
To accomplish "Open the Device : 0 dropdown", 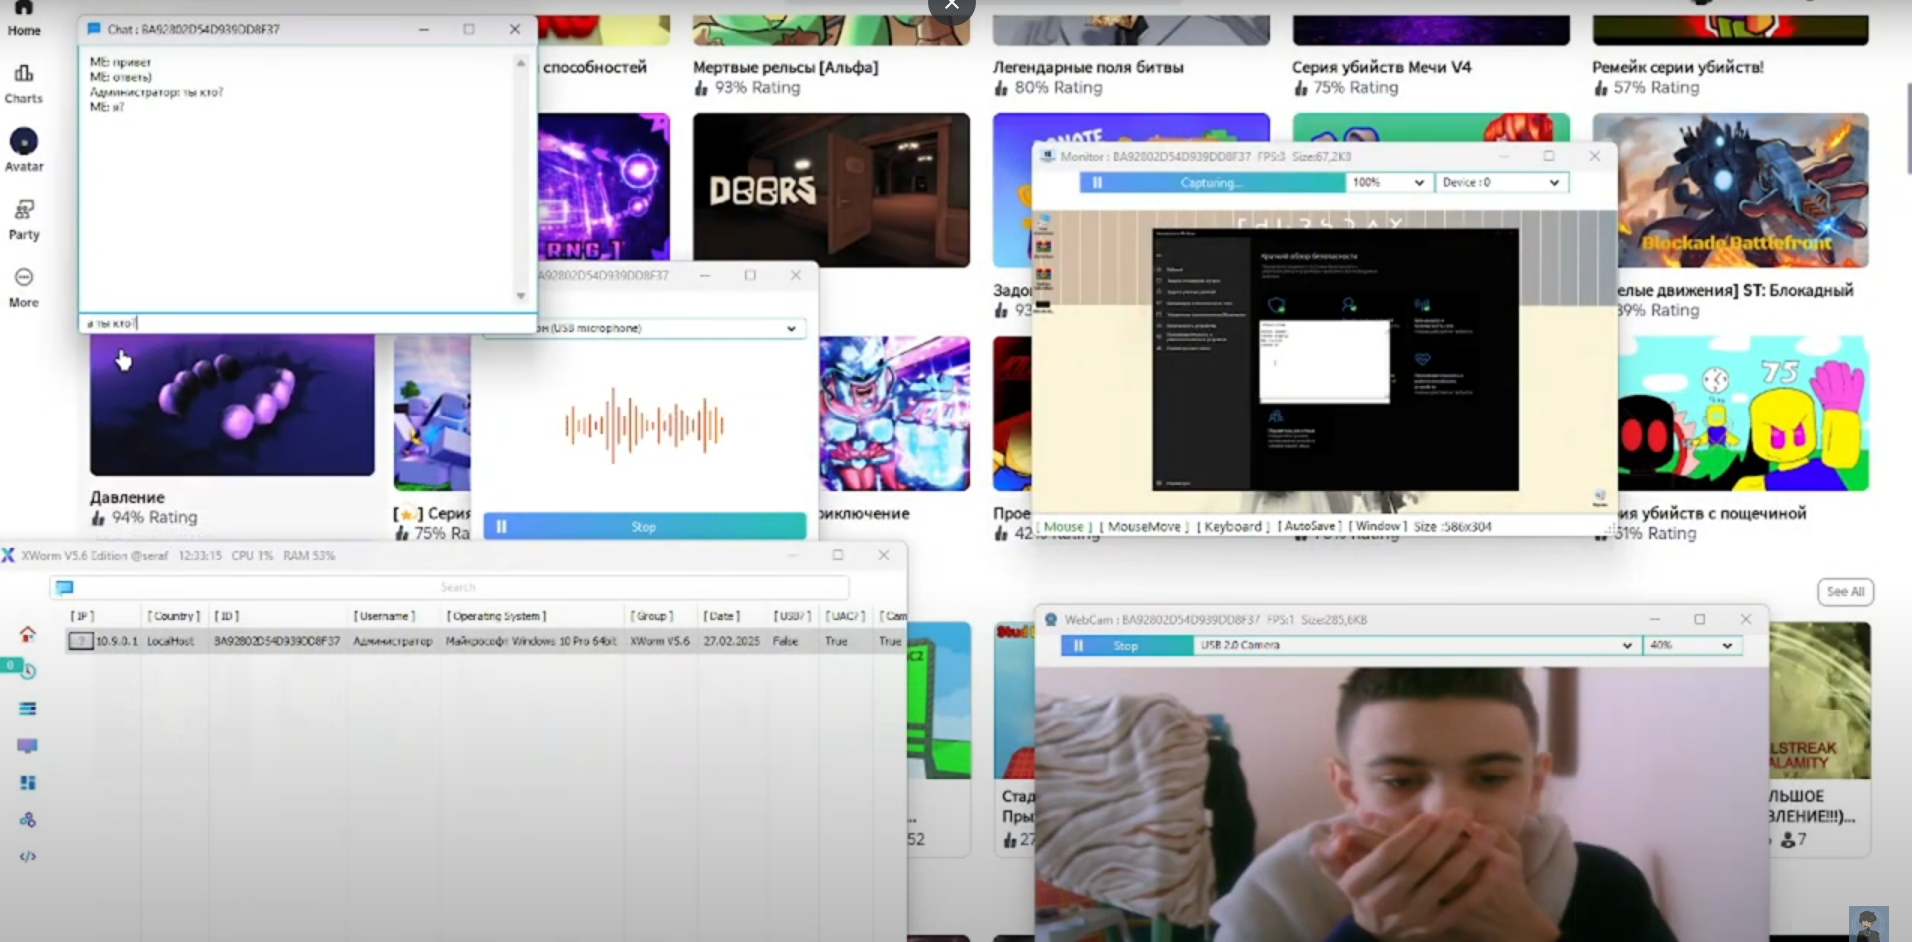I will click(x=1502, y=183).
